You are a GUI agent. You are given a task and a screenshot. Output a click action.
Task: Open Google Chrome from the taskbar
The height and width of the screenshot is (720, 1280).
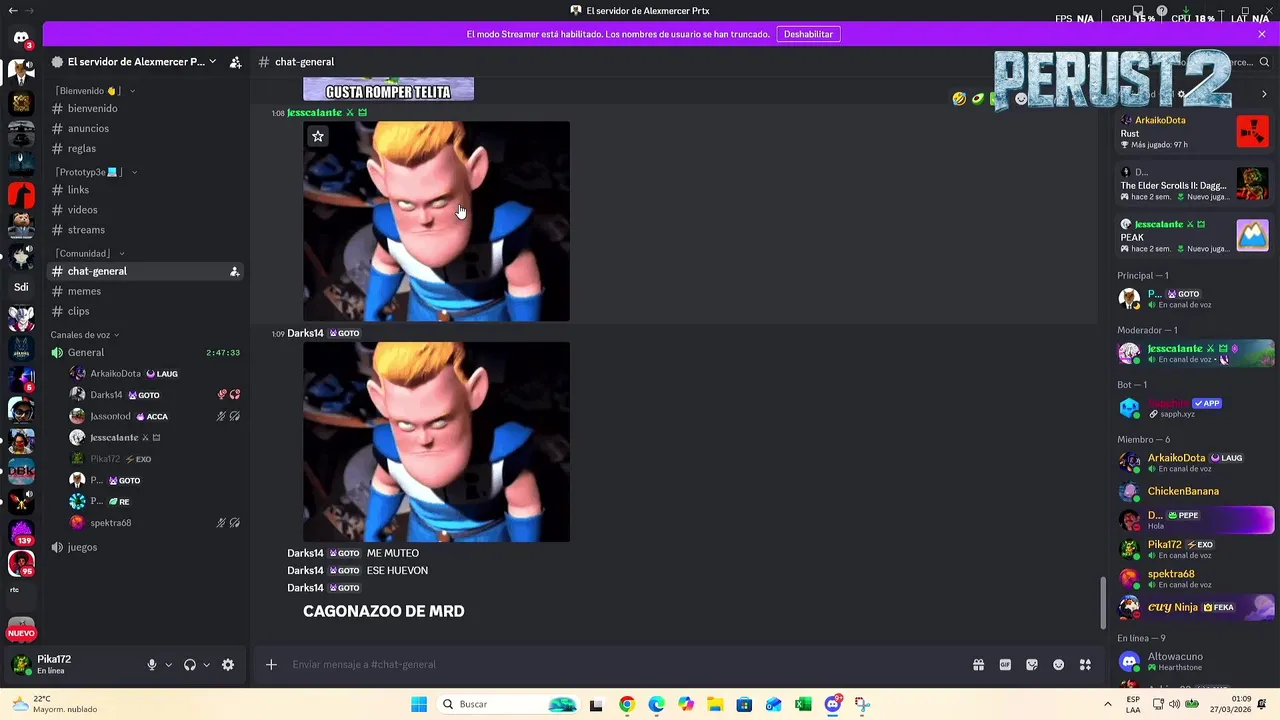626,704
